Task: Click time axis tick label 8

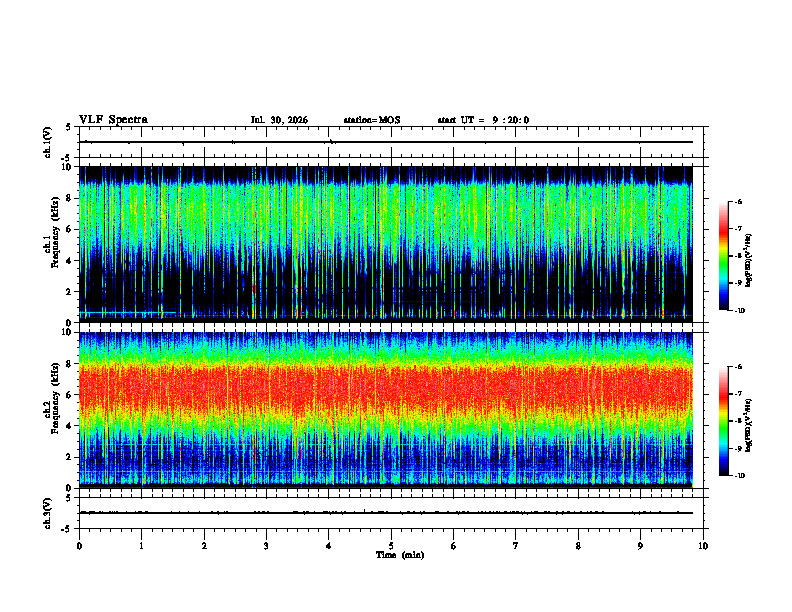Action: tap(578, 546)
